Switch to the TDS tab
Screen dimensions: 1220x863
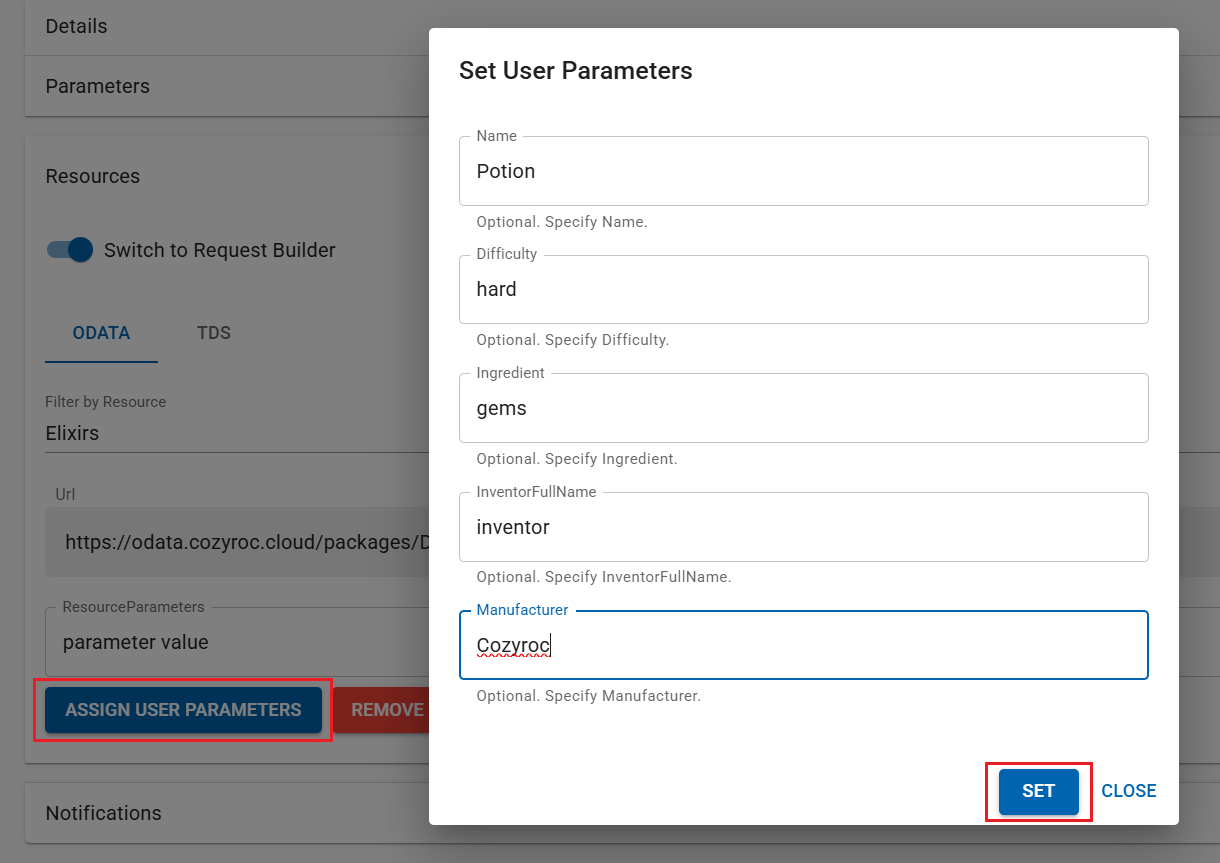coord(214,333)
